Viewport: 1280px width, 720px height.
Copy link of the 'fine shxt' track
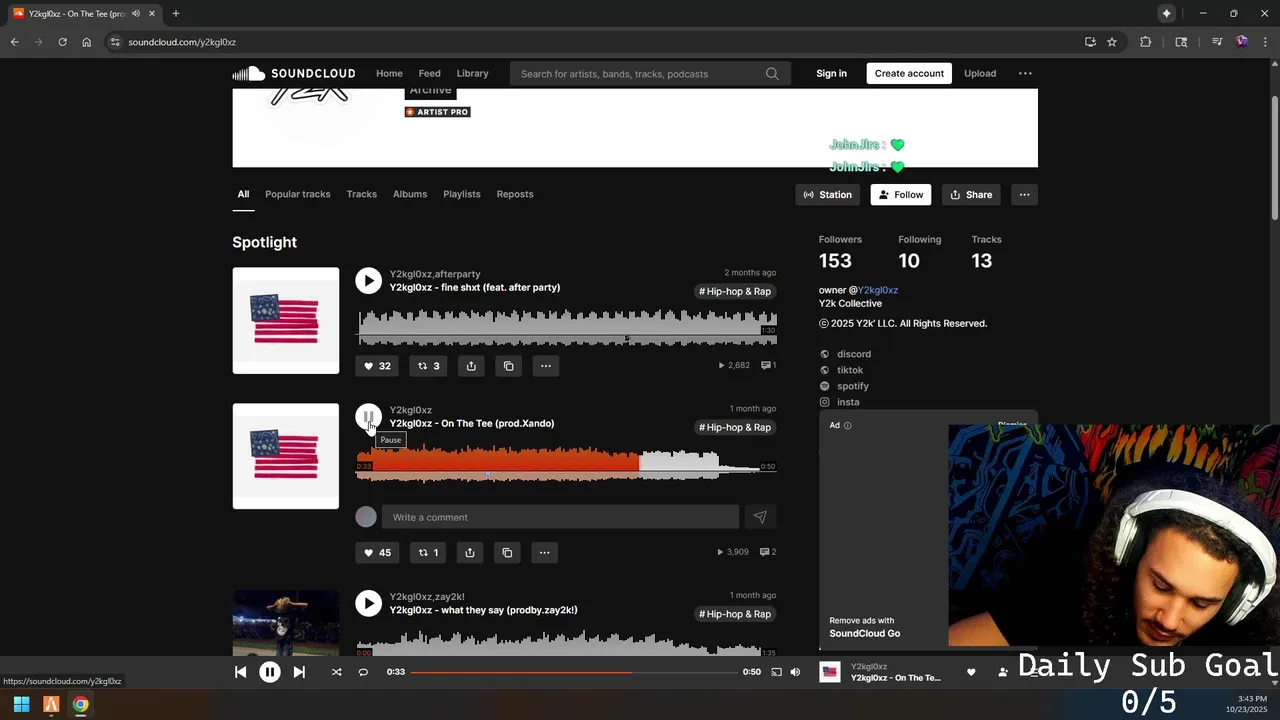click(508, 366)
